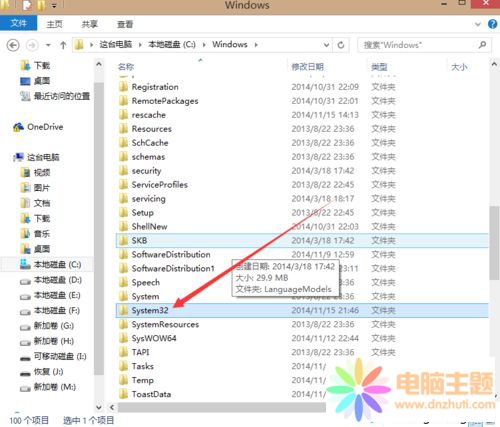Screen dimensions: 500x427
Task: Select 最近访问的位置 in favorites
Action: click(55, 96)
